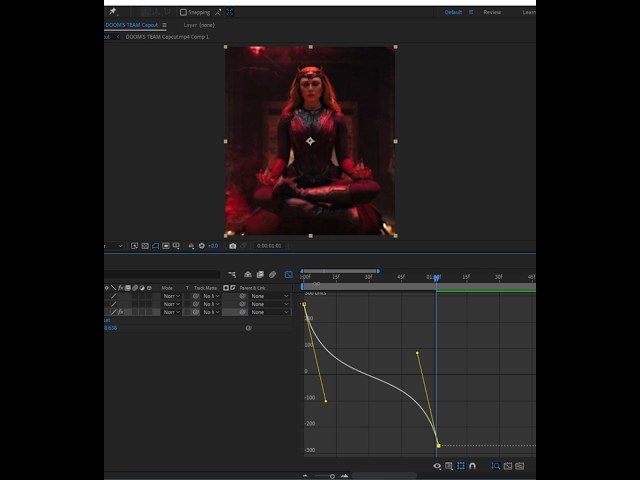Viewport: 640px width, 480px height.
Task: Open the second layer's Mode dropdown
Action: coord(171,304)
